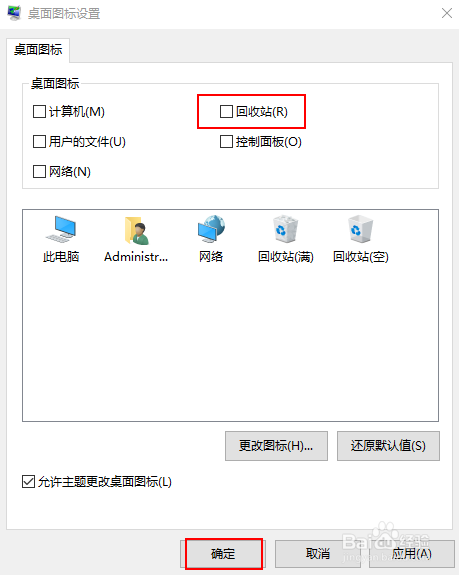
Task: Open 更改图标(H)... dialog button
Action: (x=276, y=446)
